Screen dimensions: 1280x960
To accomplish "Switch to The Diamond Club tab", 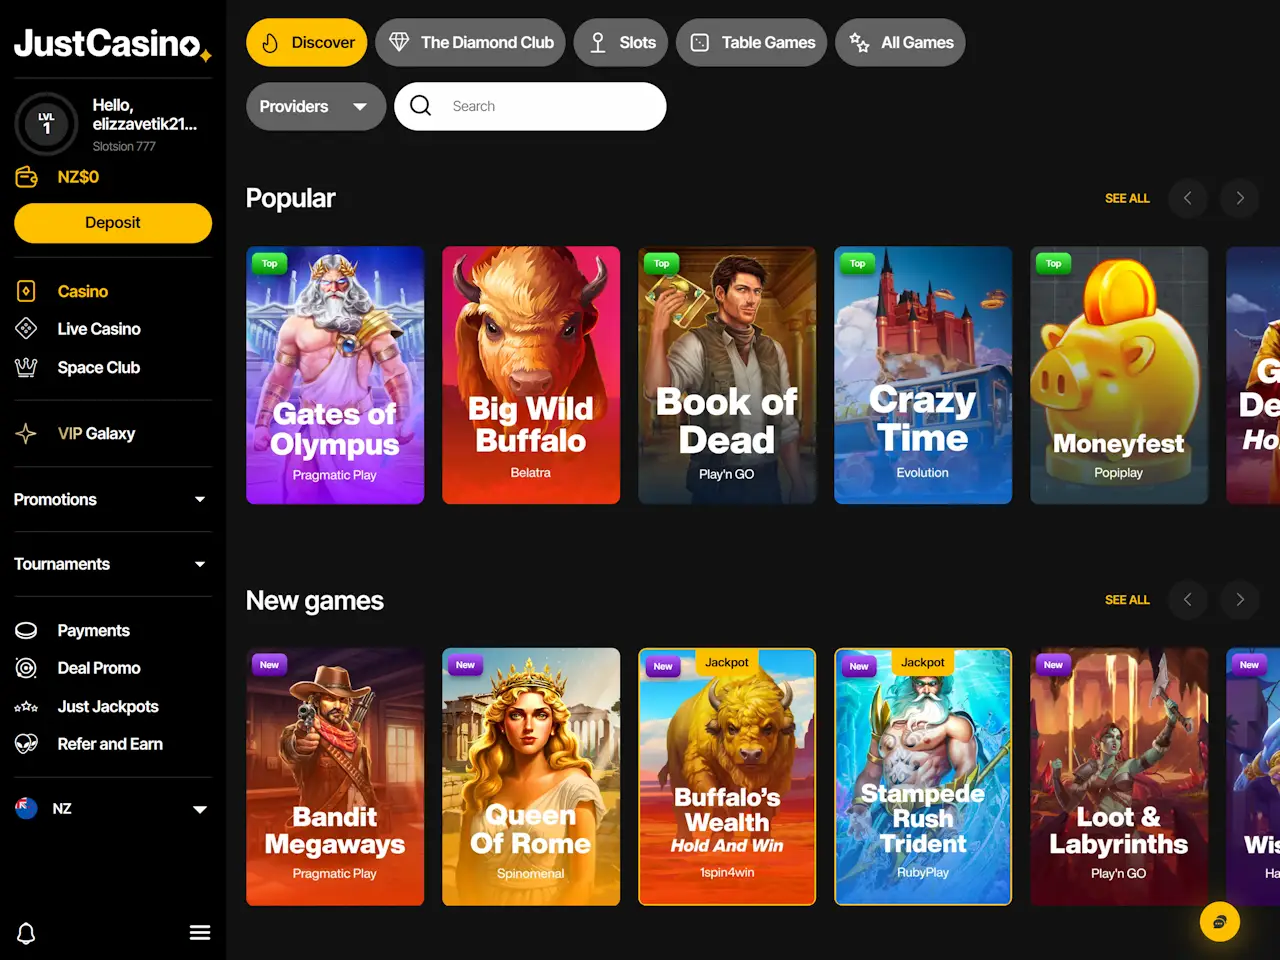I will coord(471,43).
